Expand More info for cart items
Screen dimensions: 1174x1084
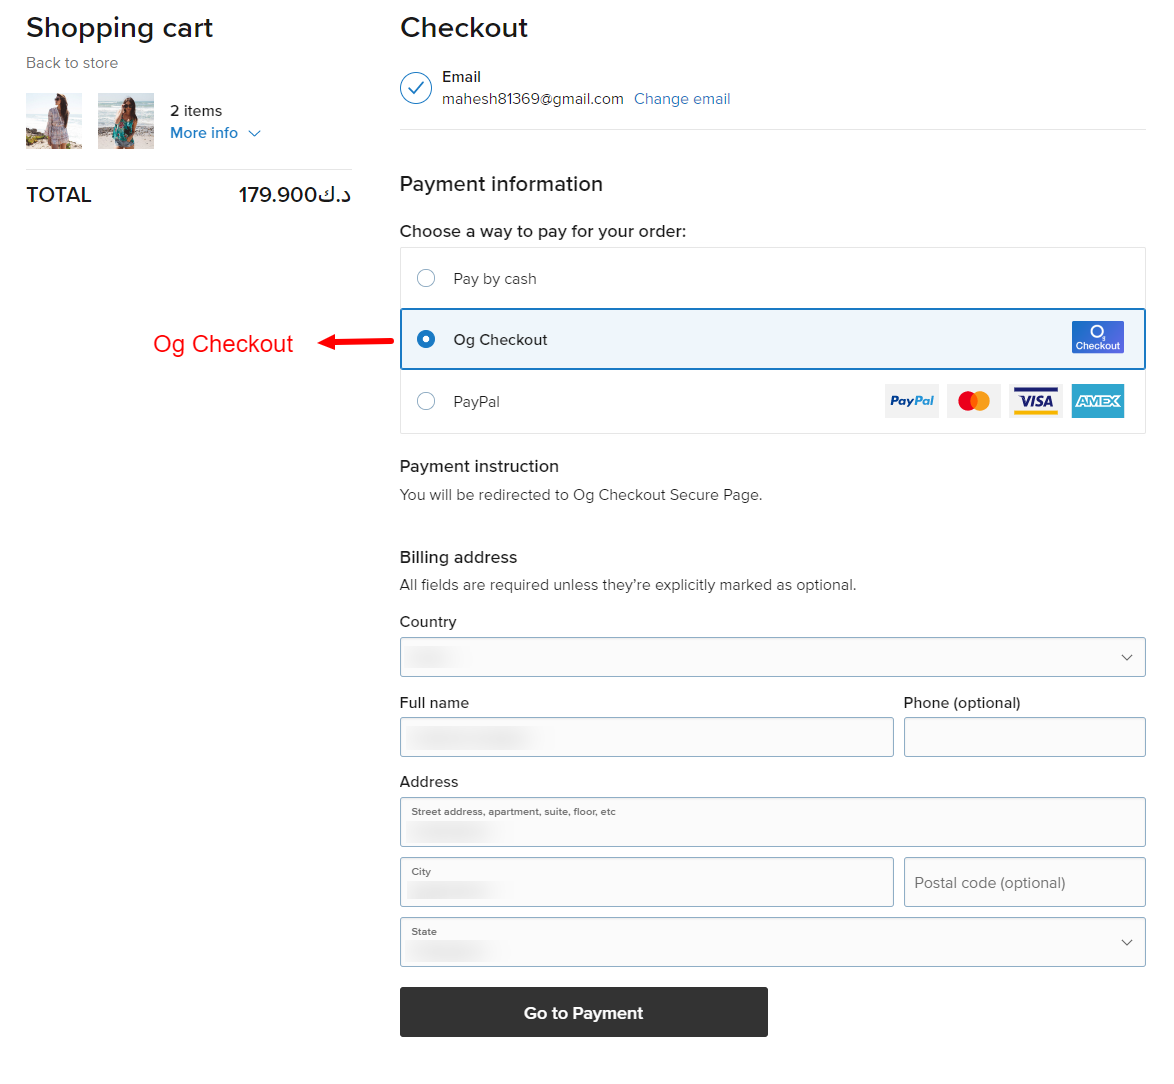[x=214, y=133]
